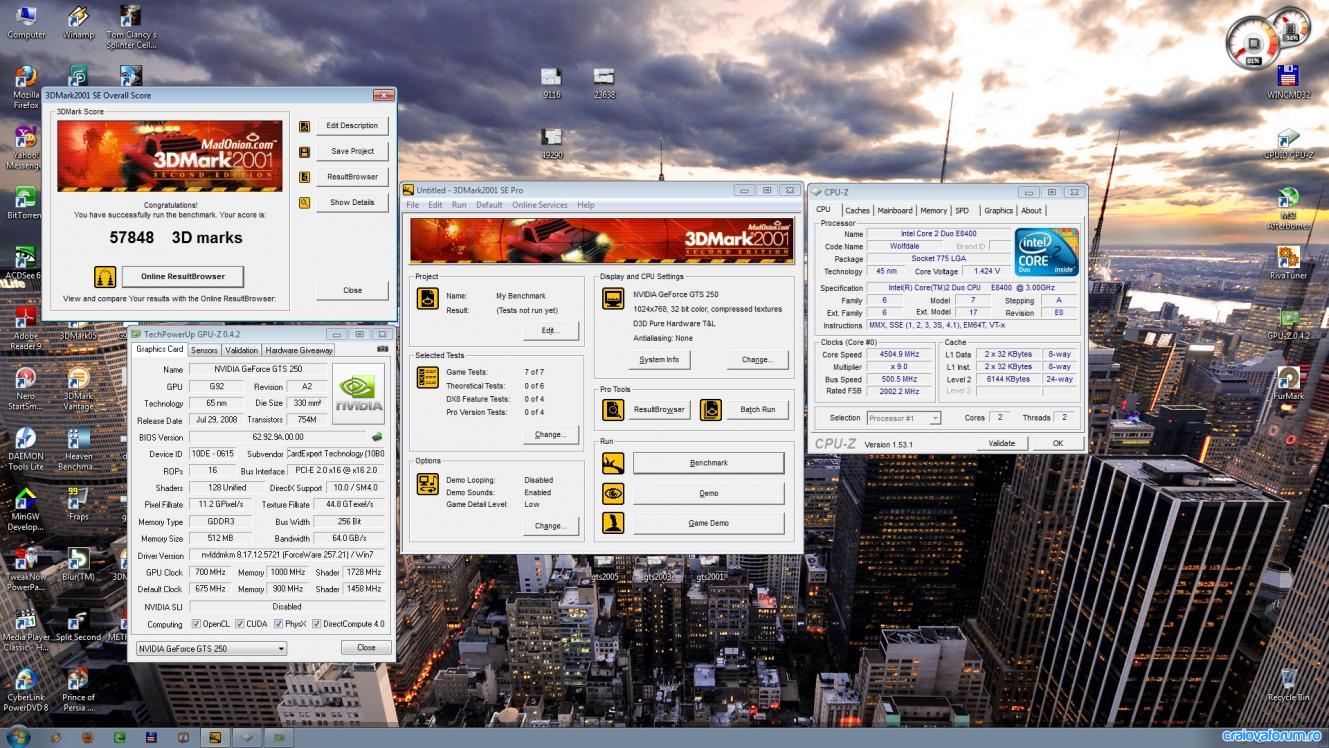This screenshot has height=748, width=1329.
Task: Open the Default menu in 3DMark2001
Action: 489,205
